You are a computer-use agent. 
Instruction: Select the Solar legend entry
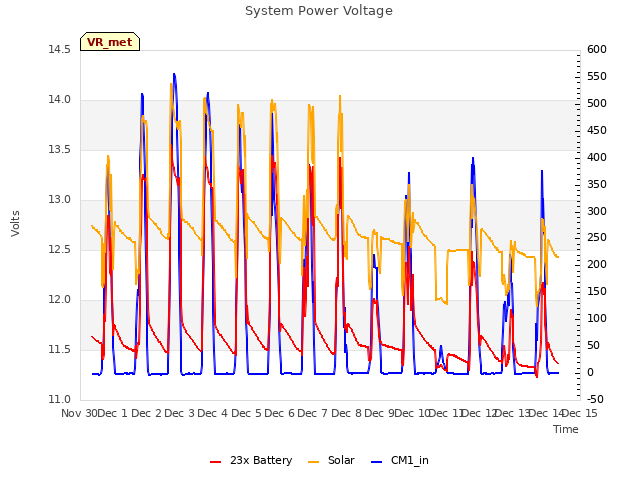[x=331, y=460]
